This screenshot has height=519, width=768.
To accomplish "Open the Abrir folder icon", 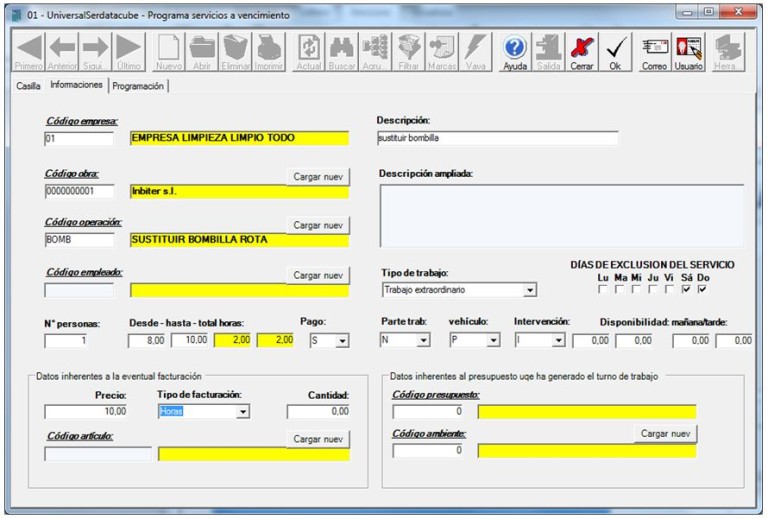I will pos(202,52).
